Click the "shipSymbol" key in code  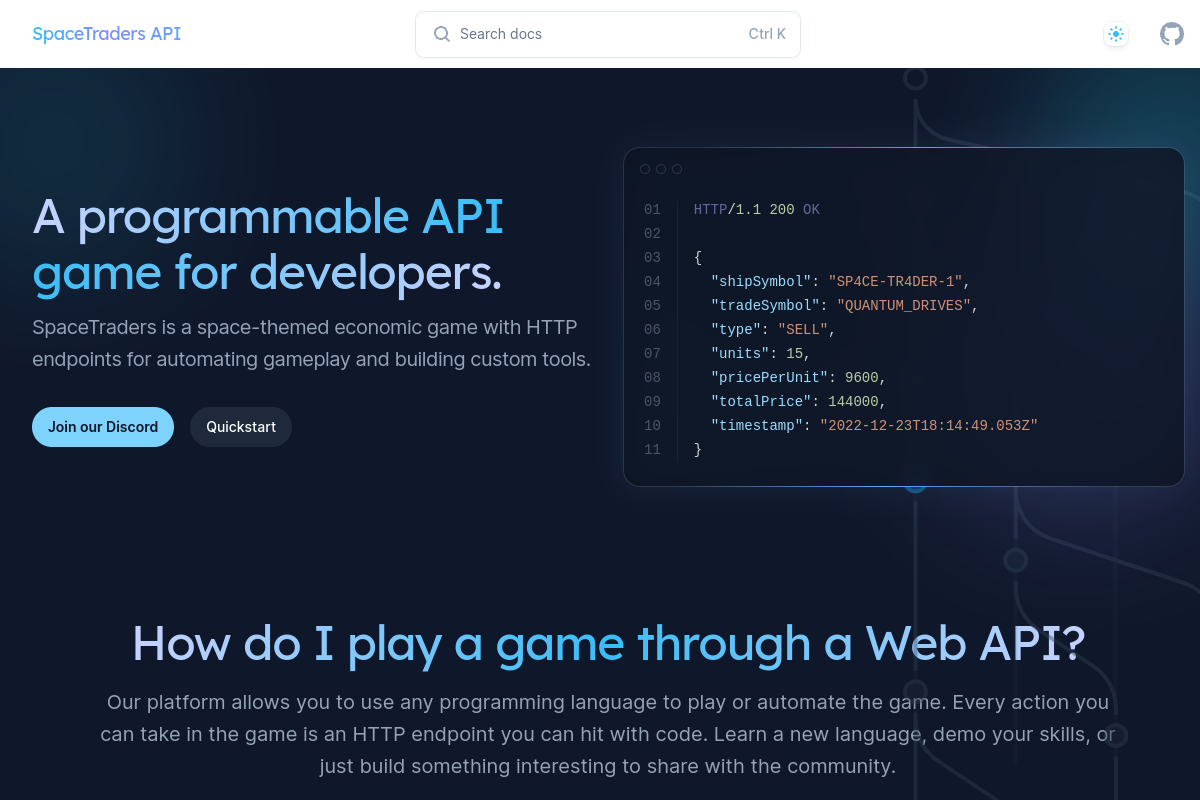(x=761, y=282)
